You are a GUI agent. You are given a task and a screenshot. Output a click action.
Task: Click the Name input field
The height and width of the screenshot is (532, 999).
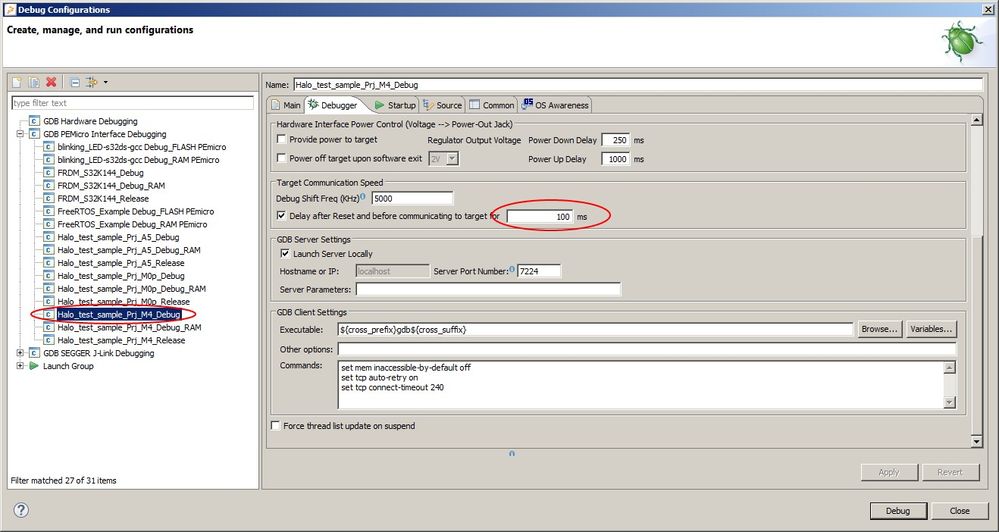click(638, 84)
